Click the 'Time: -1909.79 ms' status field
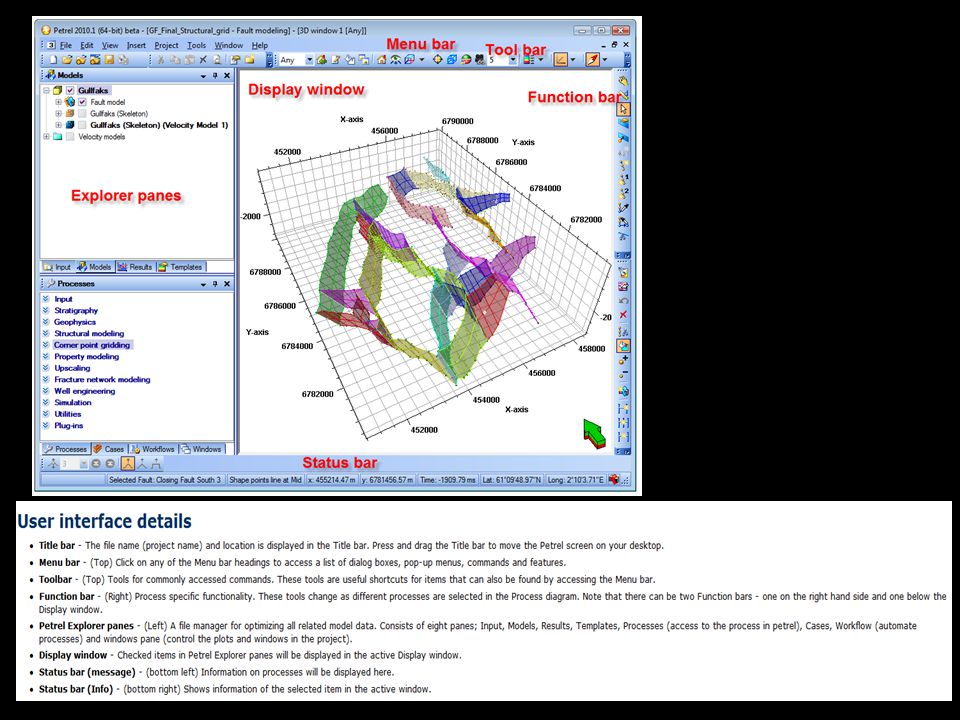Screen dimensions: 960x720 [448, 480]
